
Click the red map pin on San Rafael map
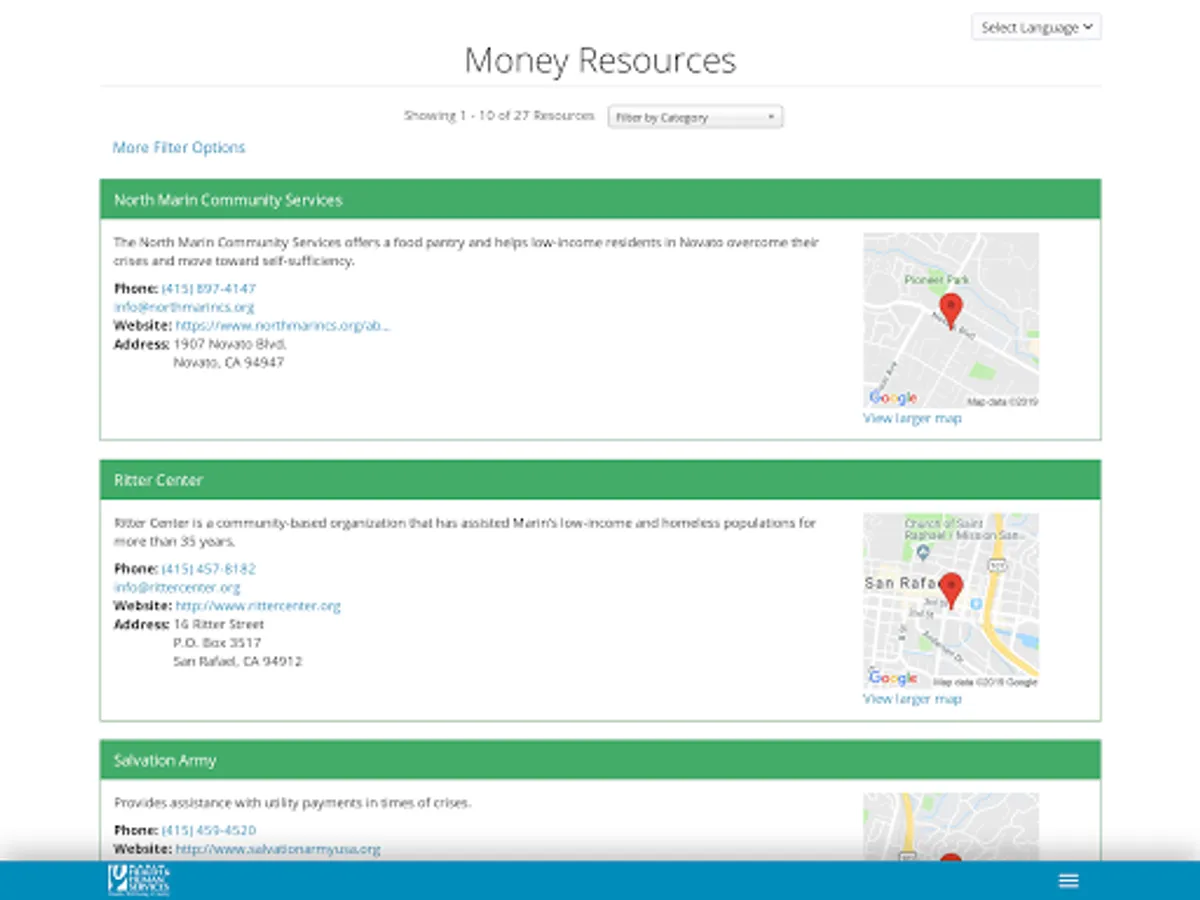coord(951,591)
